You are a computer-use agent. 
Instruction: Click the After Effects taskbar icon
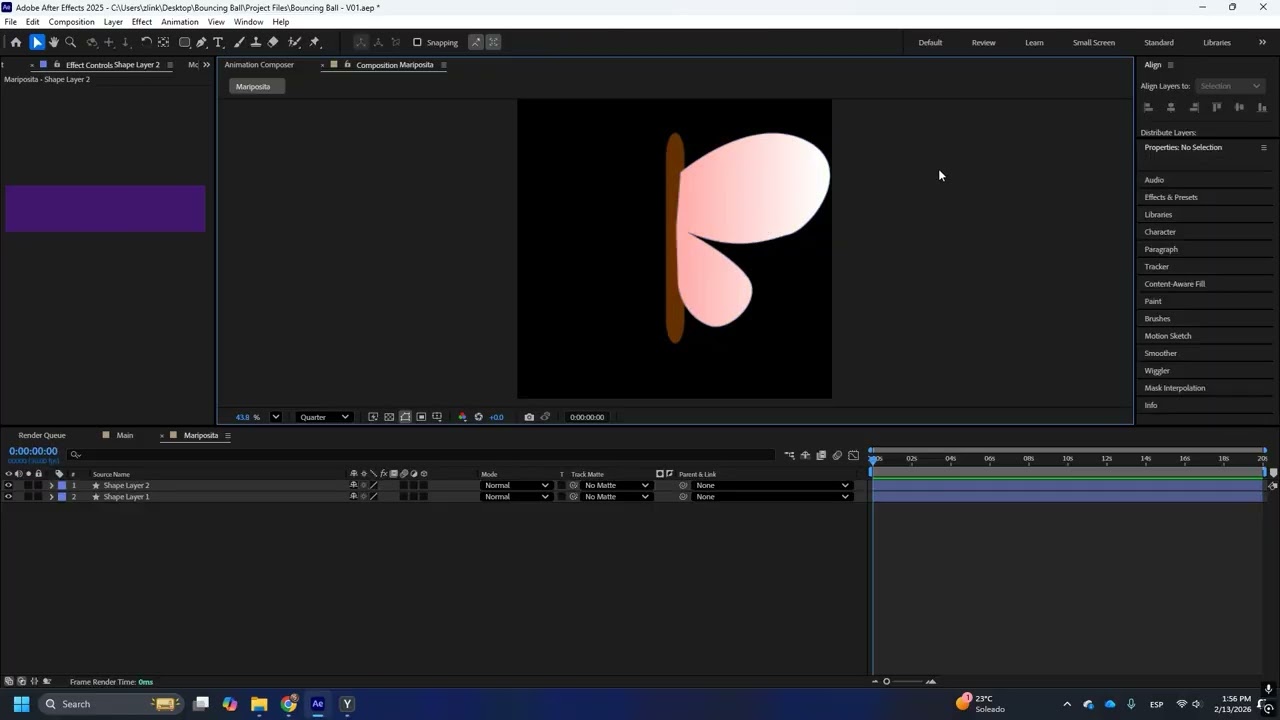[x=318, y=704]
